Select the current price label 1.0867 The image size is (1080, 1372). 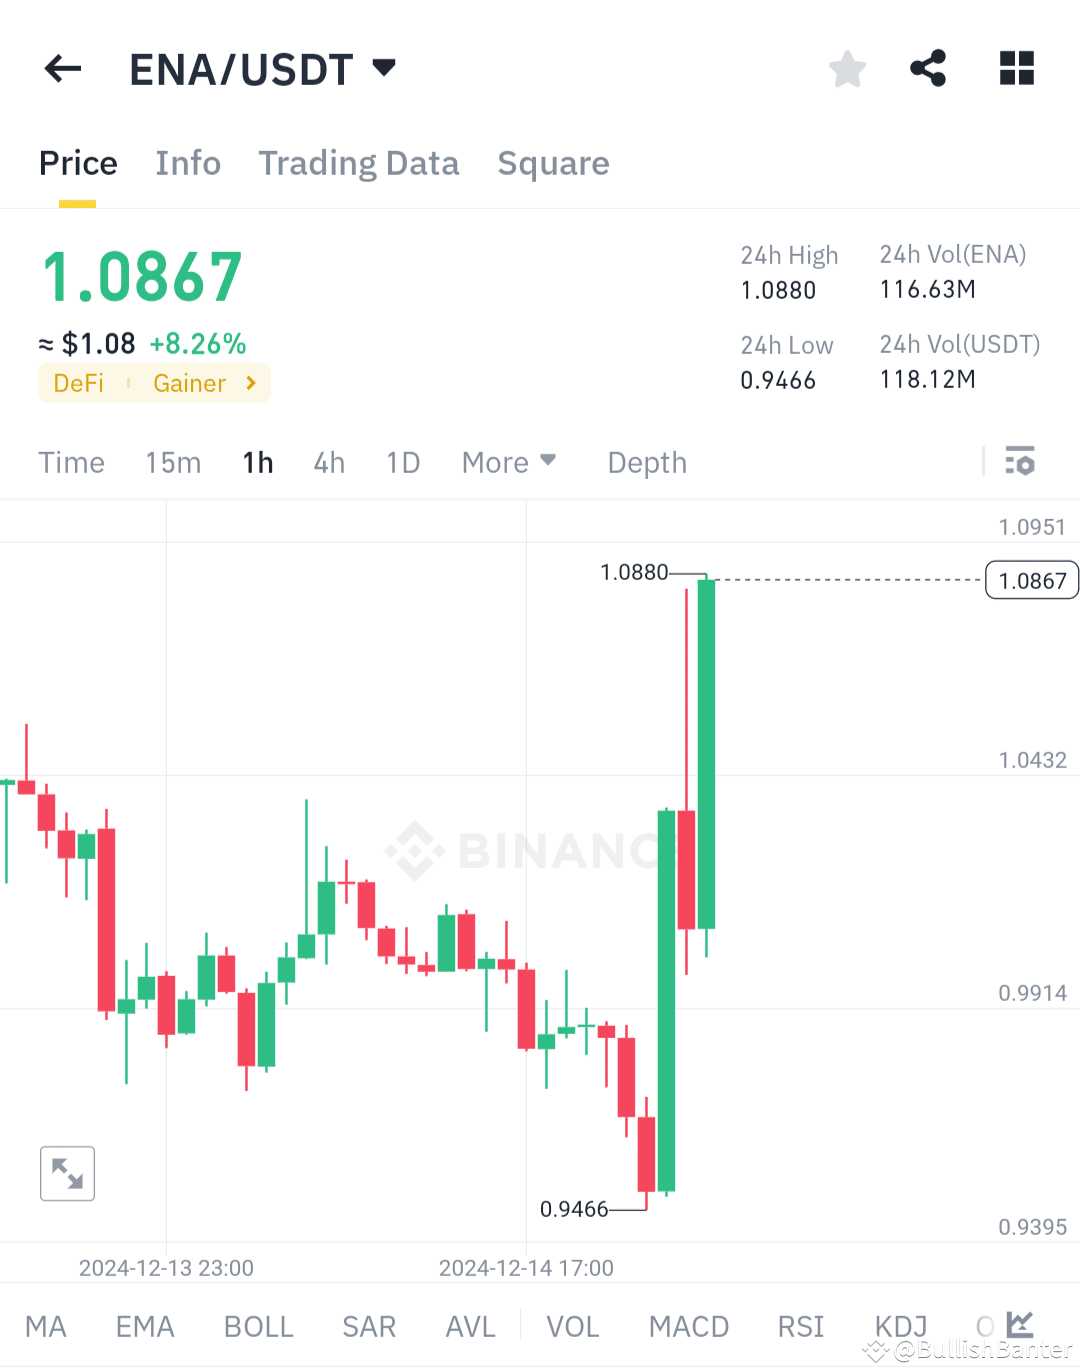click(x=1031, y=580)
